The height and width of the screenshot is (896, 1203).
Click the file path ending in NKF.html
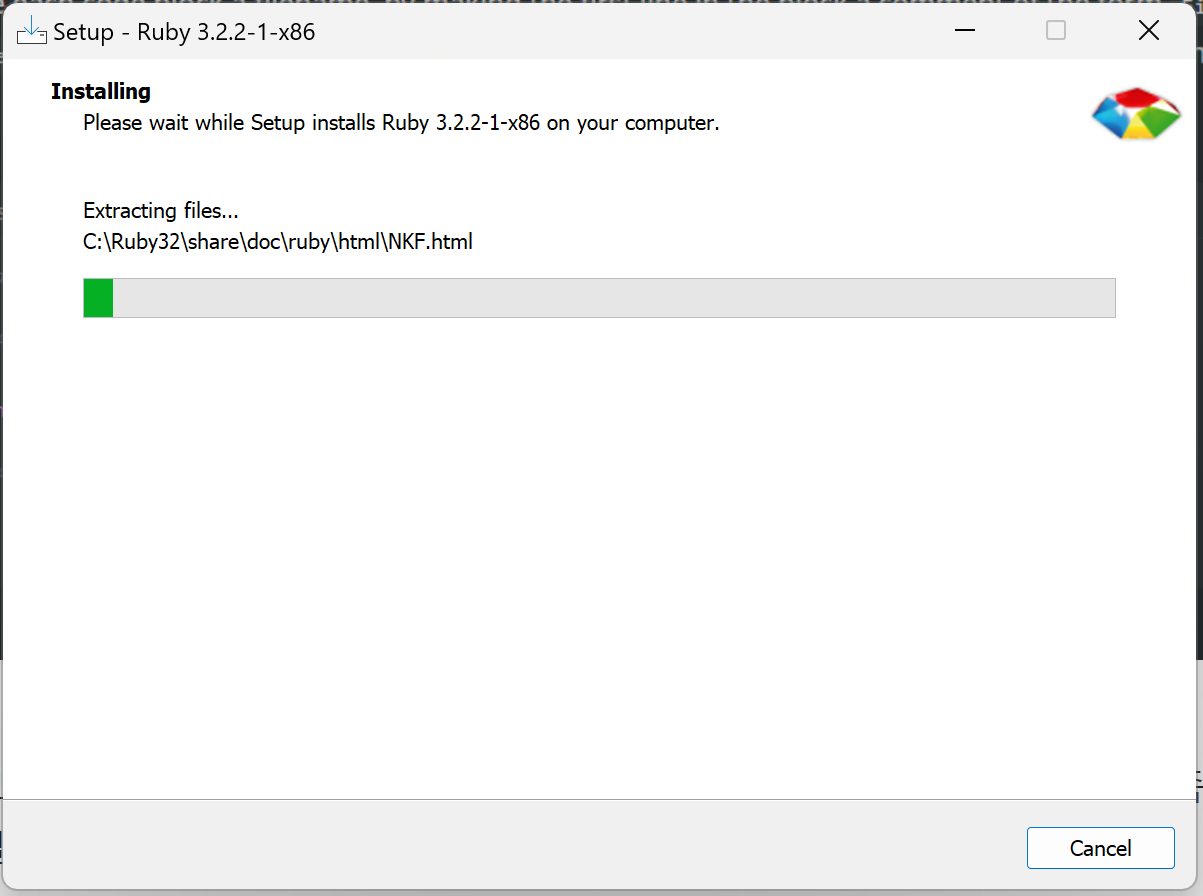click(278, 241)
